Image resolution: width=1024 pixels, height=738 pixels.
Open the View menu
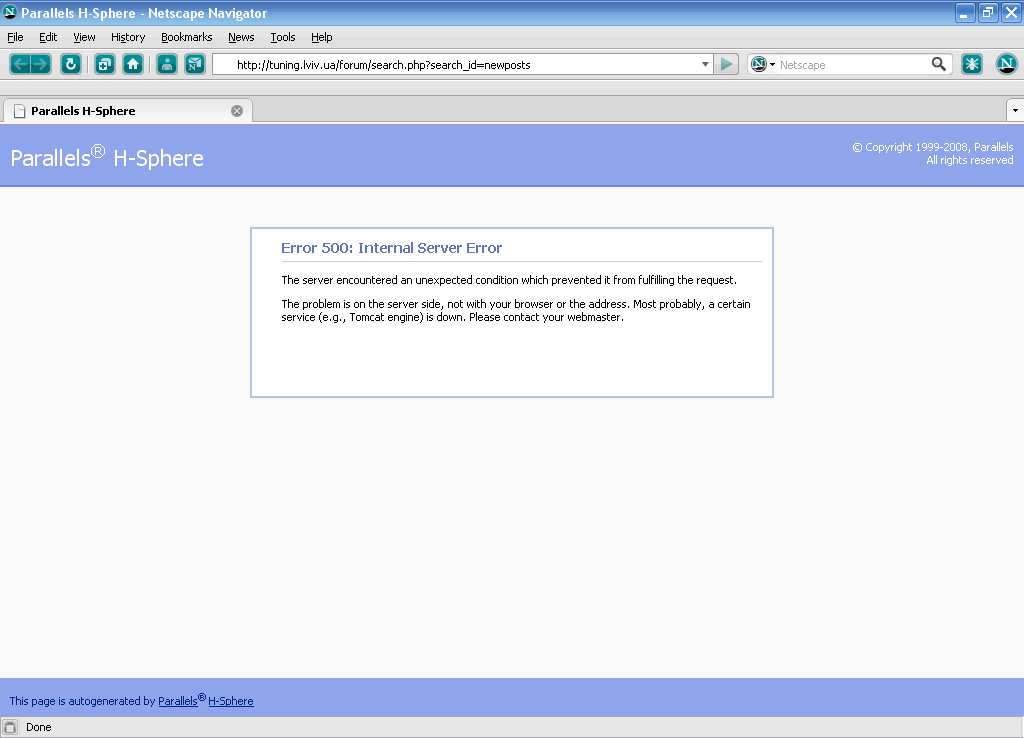[x=84, y=37]
